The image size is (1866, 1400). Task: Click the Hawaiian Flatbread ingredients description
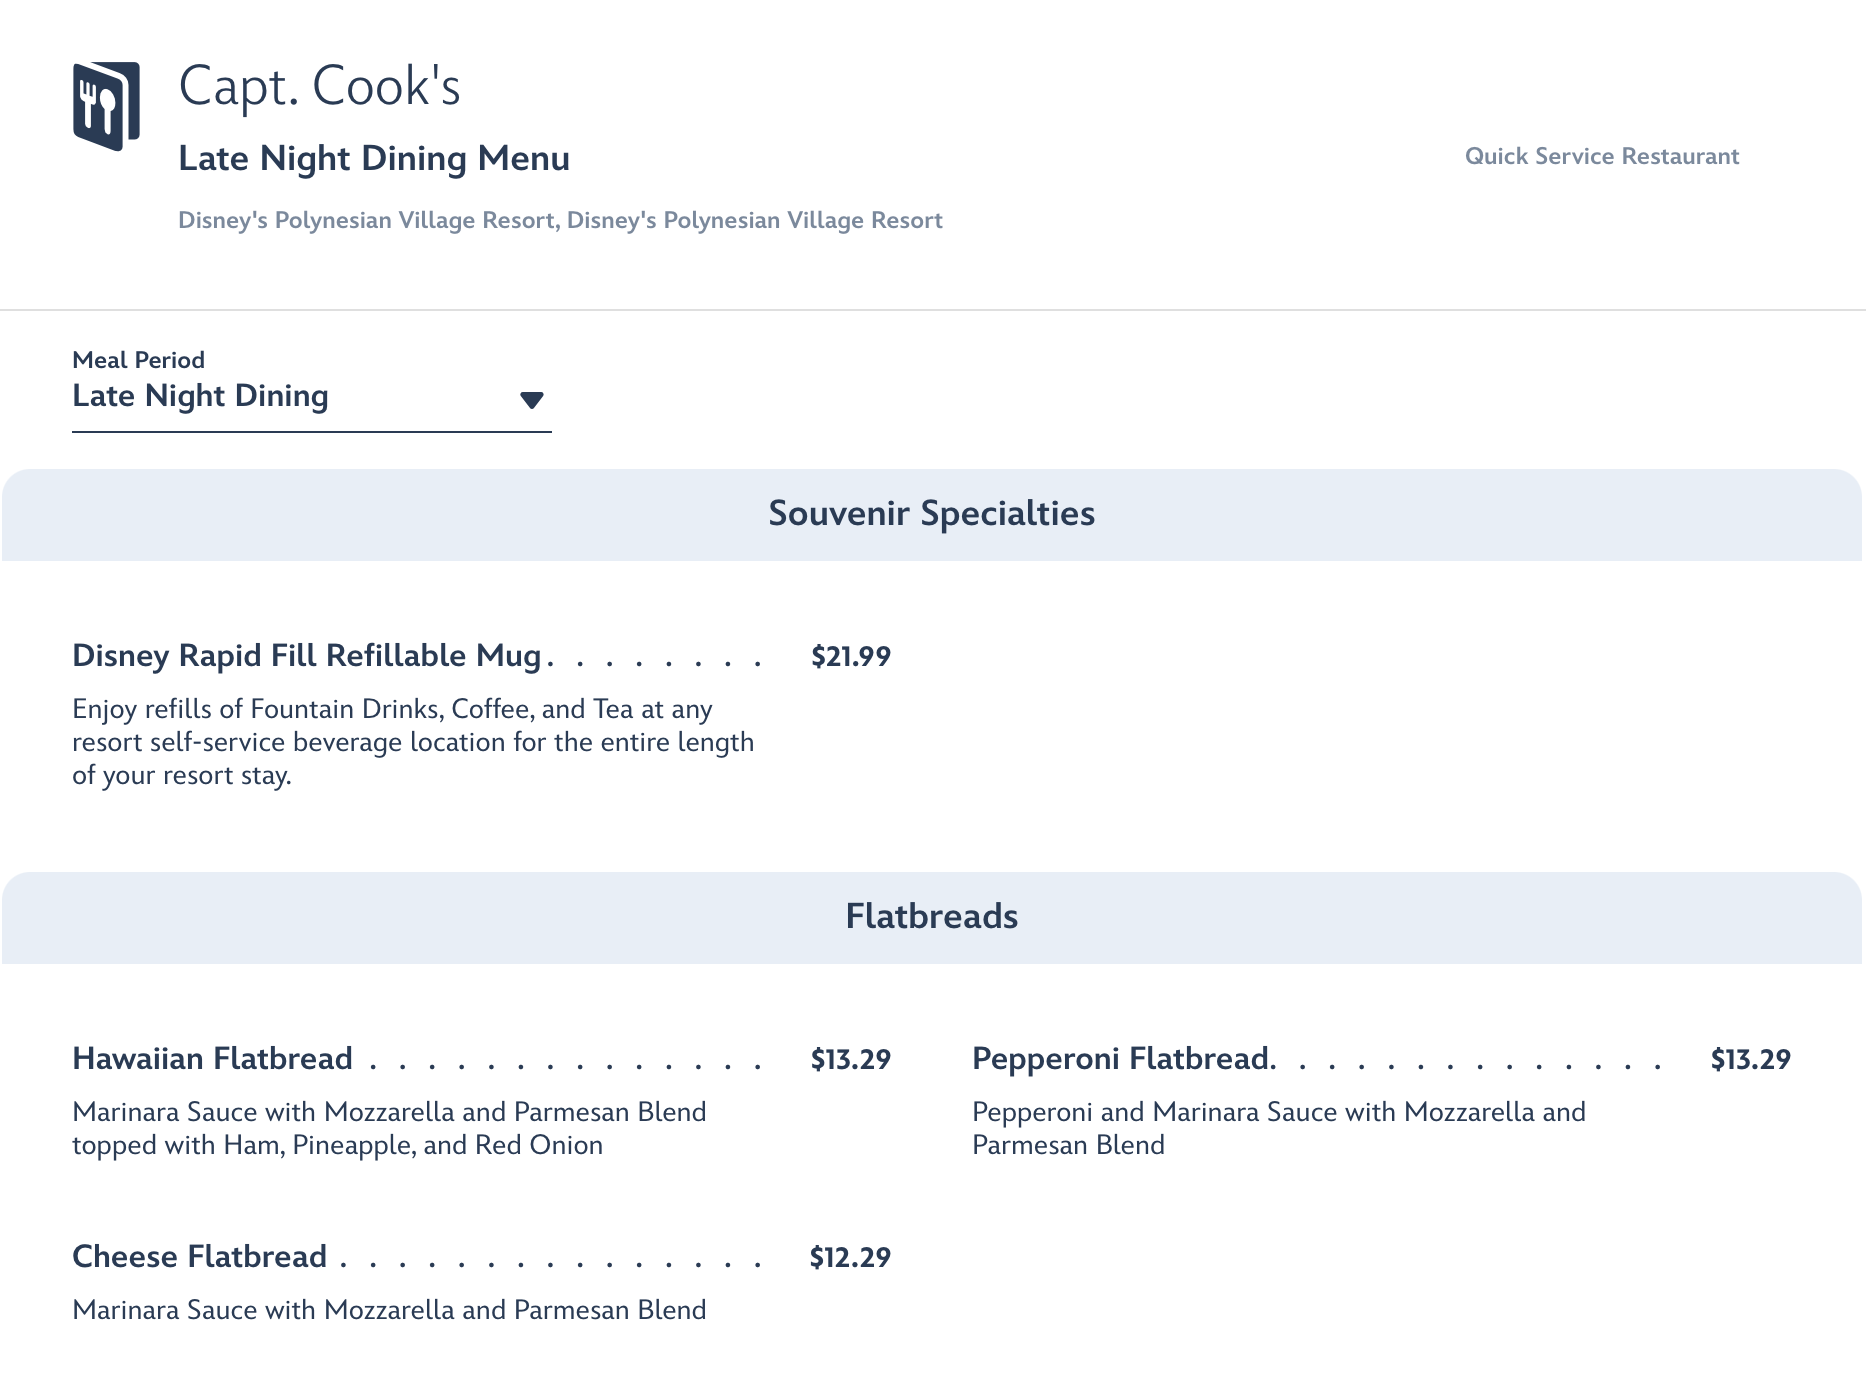[389, 1128]
